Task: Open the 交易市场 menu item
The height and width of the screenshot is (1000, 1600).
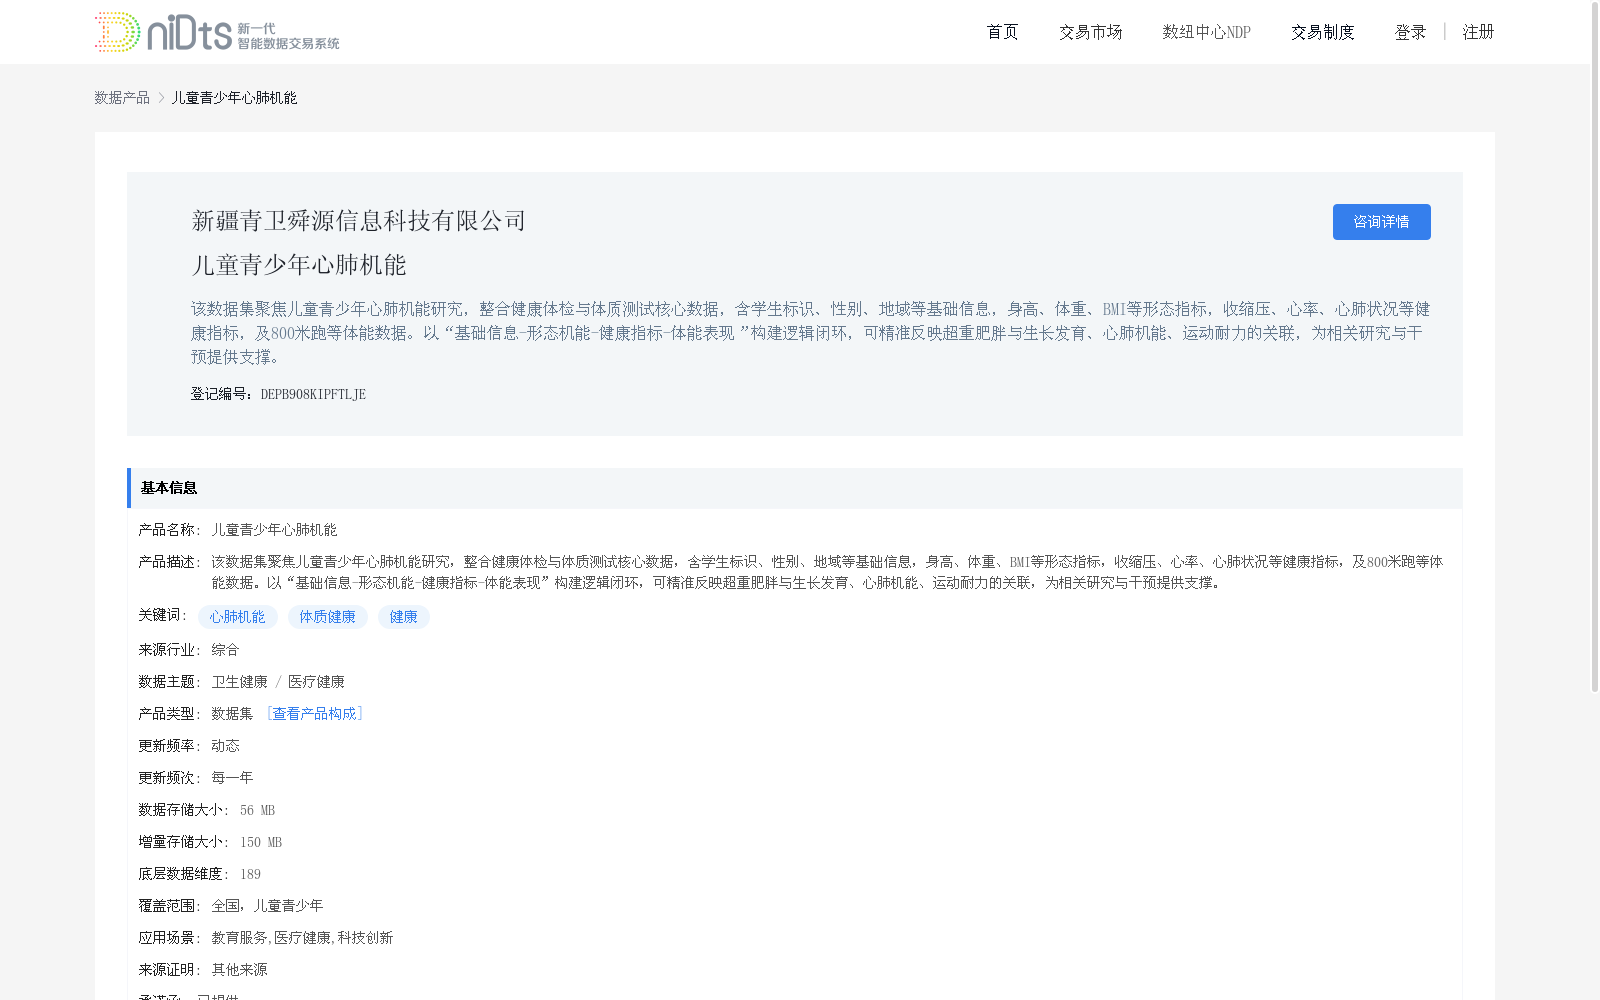Action: (x=1090, y=32)
